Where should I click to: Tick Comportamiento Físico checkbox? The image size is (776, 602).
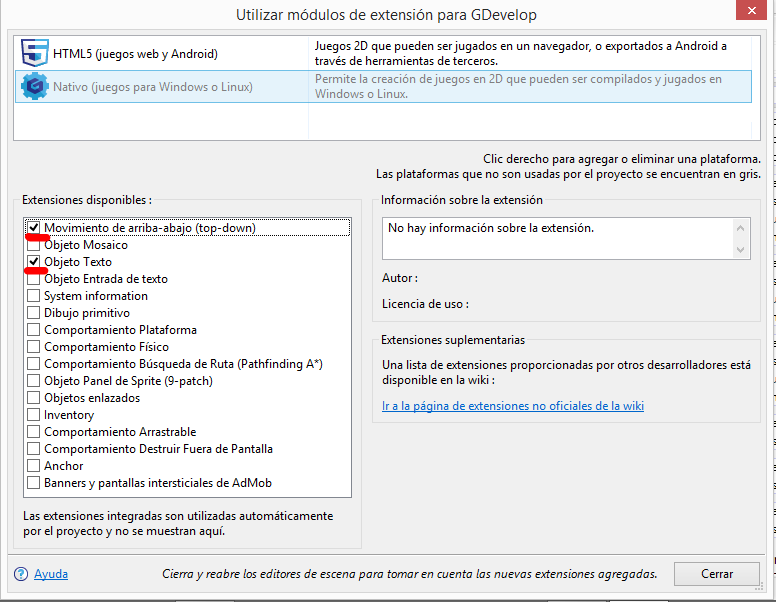pyautogui.click(x=34, y=347)
